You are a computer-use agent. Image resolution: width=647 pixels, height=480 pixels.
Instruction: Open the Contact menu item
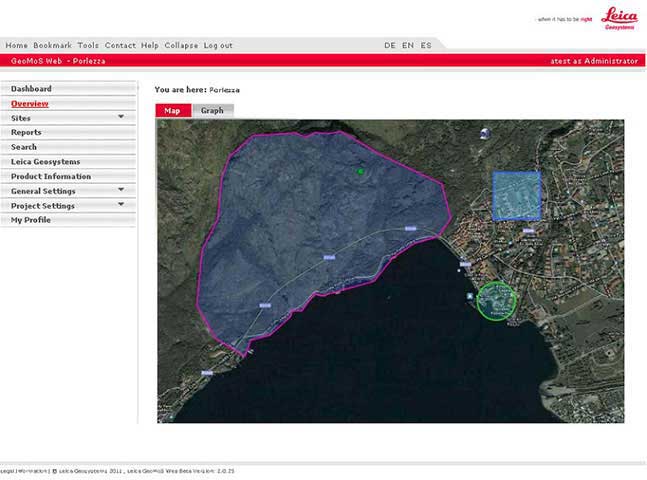click(120, 45)
